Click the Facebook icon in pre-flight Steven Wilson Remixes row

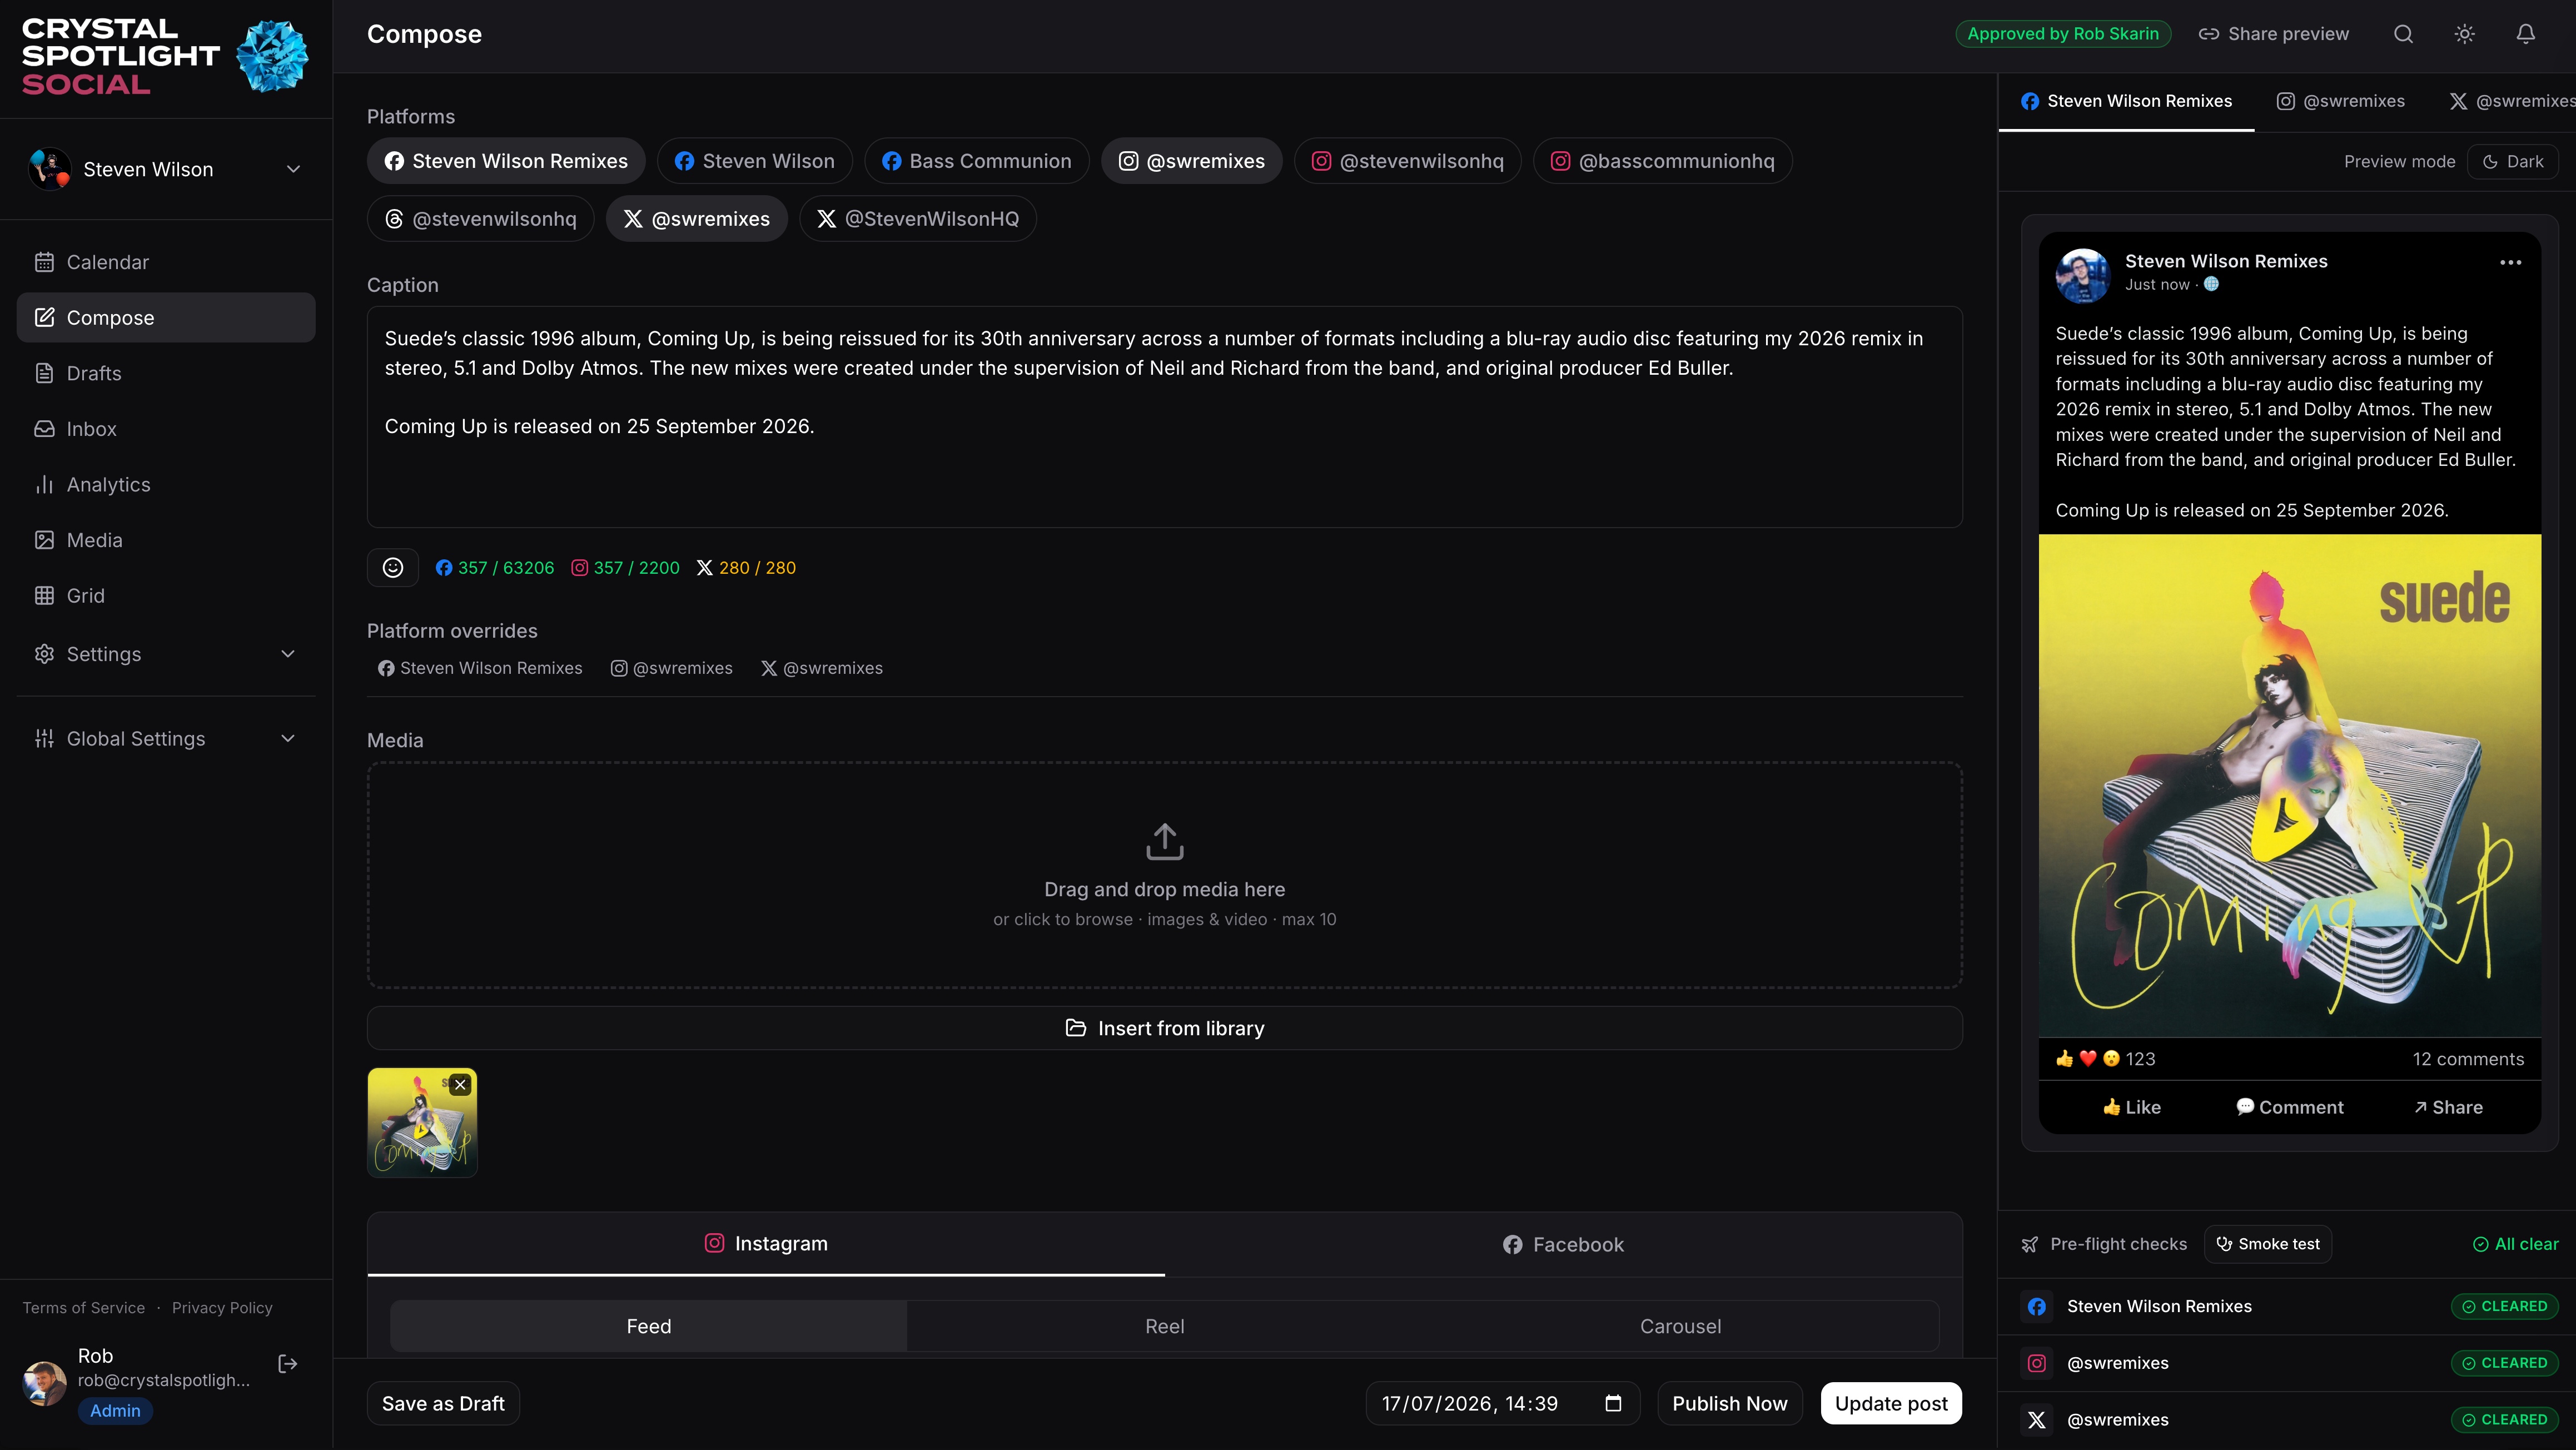click(2037, 1306)
